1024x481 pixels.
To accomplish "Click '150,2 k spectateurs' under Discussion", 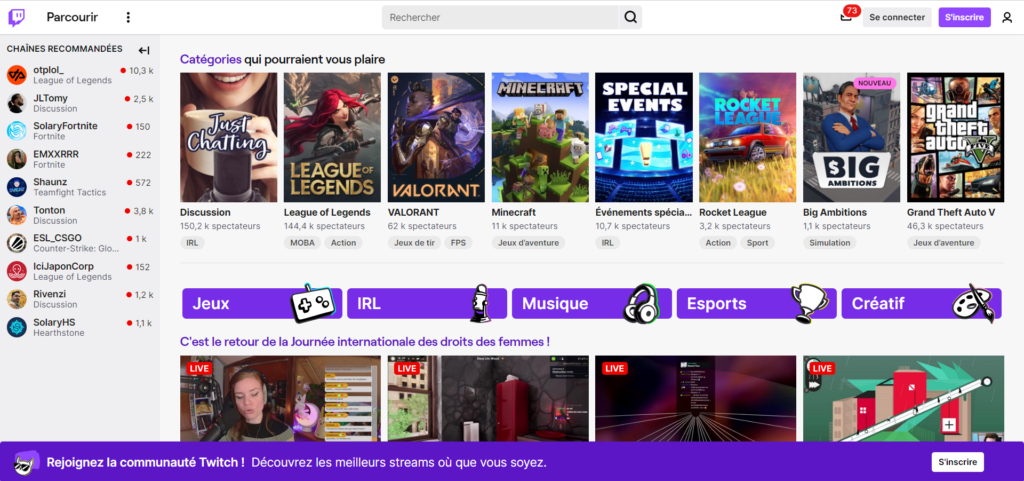I will [220, 226].
